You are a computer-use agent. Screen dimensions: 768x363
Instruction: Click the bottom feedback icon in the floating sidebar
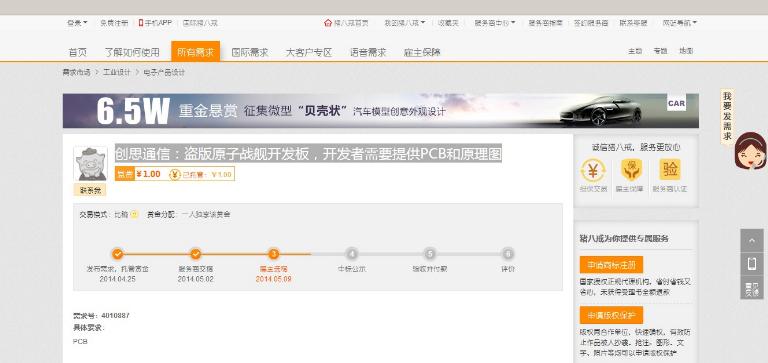[x=752, y=288]
